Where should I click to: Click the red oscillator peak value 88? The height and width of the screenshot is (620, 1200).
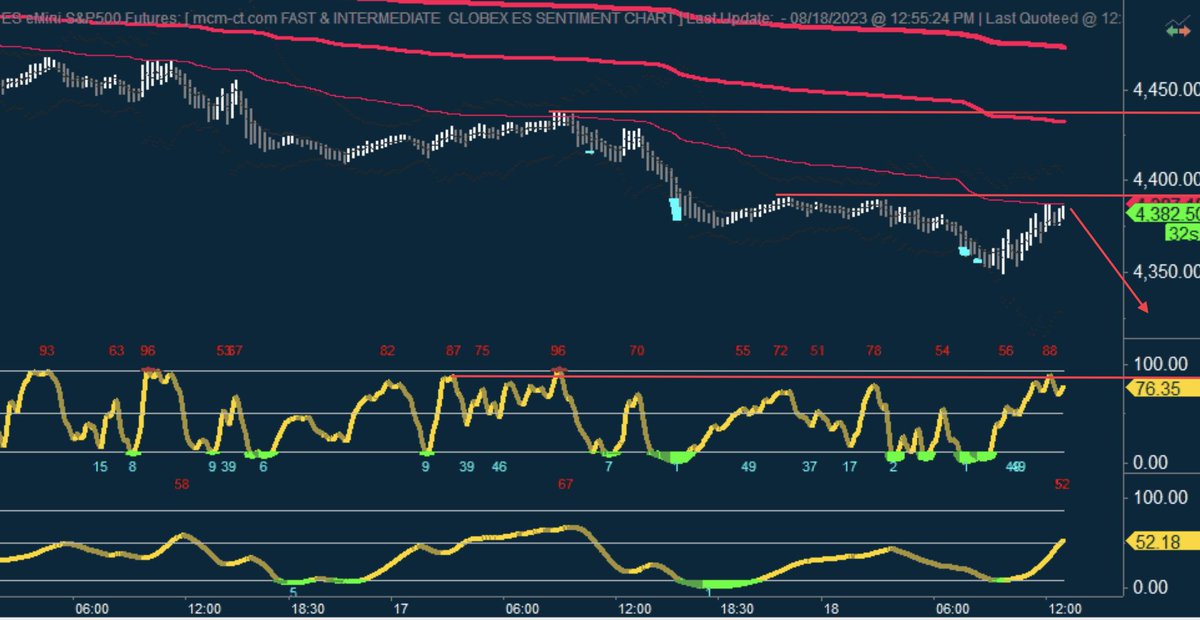(x=1049, y=351)
